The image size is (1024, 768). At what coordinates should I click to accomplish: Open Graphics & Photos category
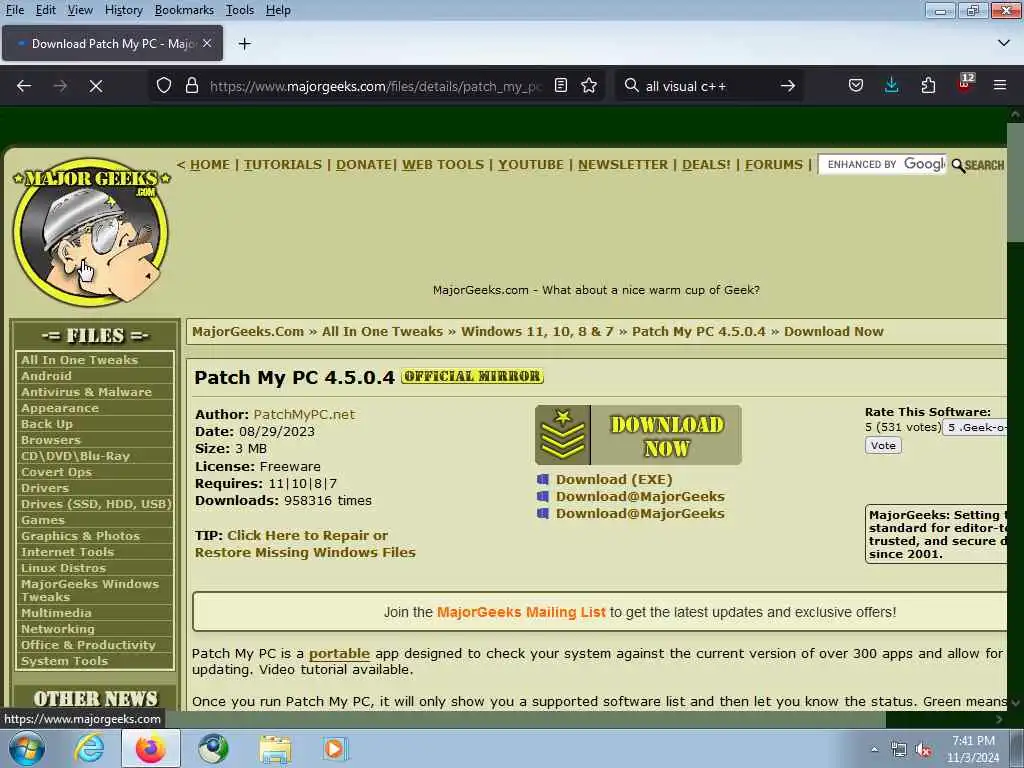[x=80, y=536]
